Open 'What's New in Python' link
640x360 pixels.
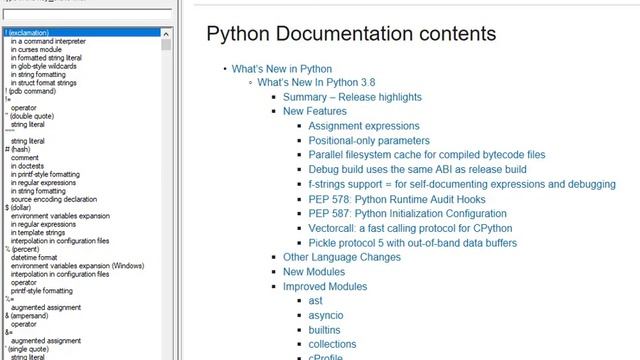282,69
